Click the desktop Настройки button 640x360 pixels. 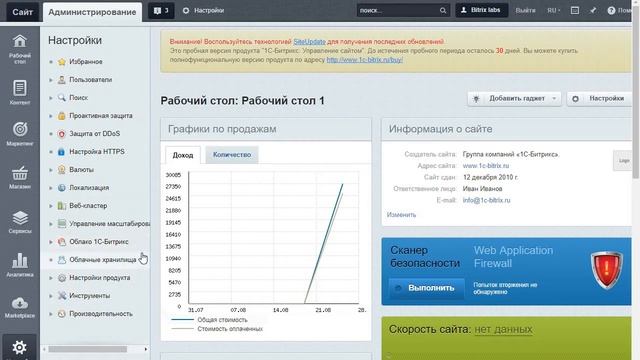pyautogui.click(x=599, y=98)
